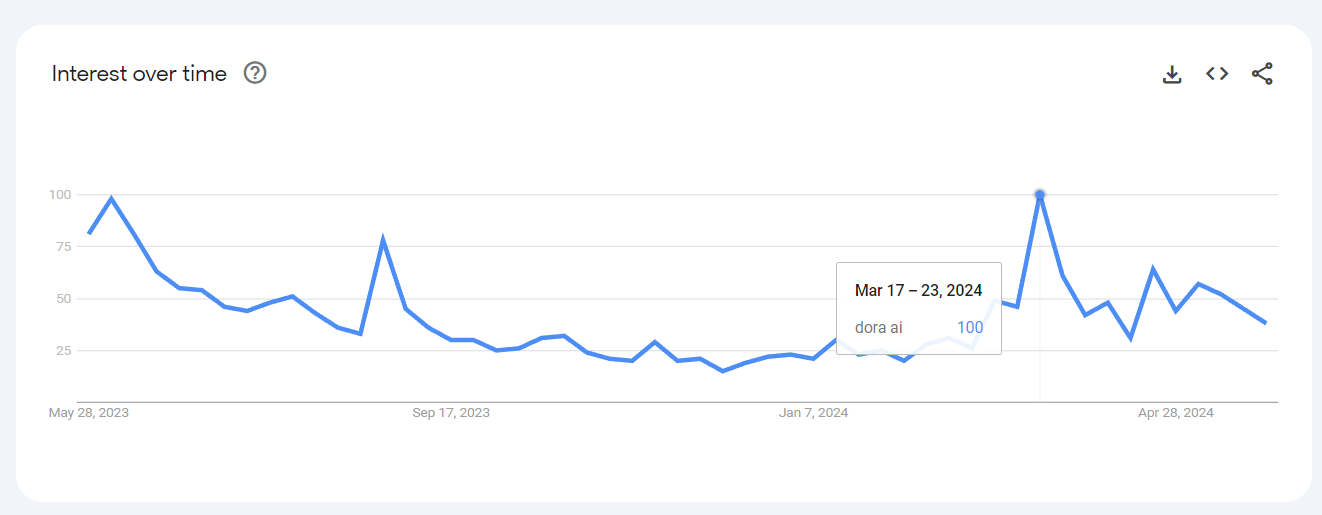Click the tooltip date Mar 17 – 23, 2024
Screen dimensions: 1322x515
tap(918, 290)
